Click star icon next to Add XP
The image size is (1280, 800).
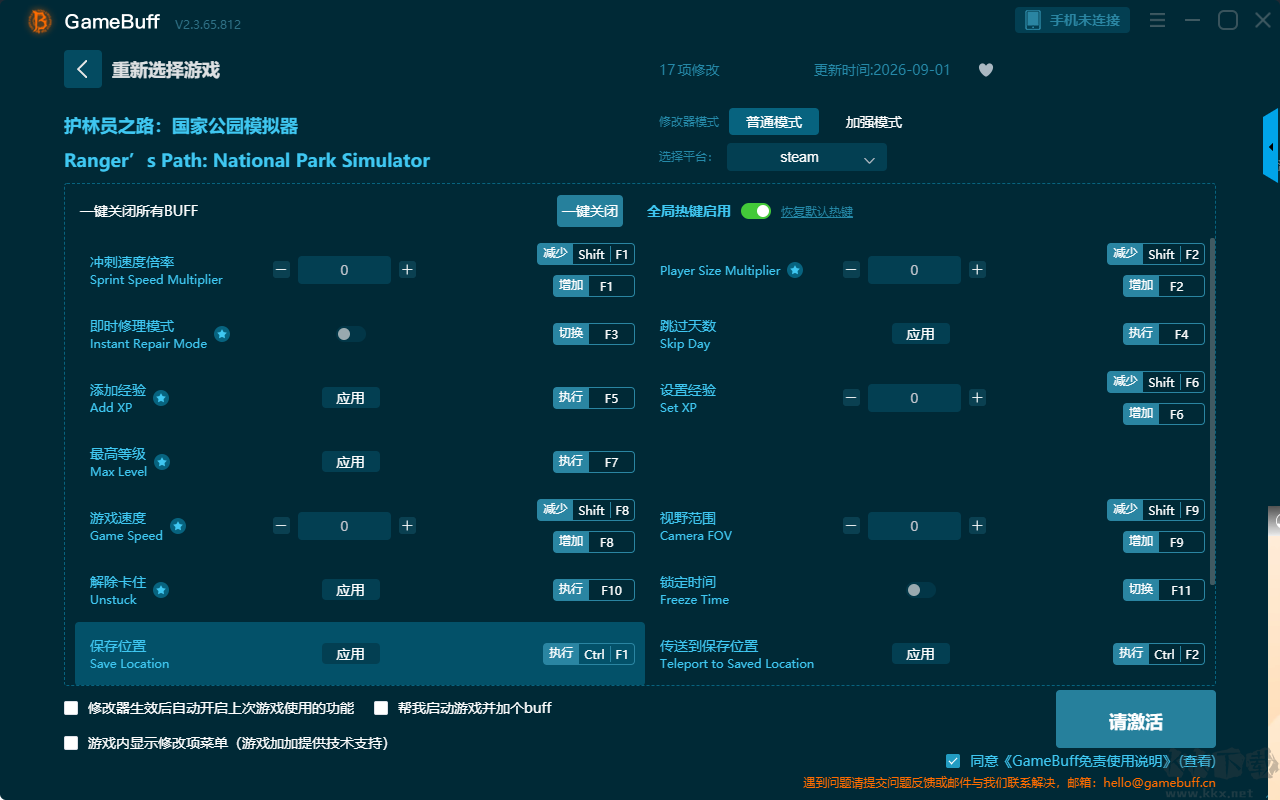tap(161, 398)
